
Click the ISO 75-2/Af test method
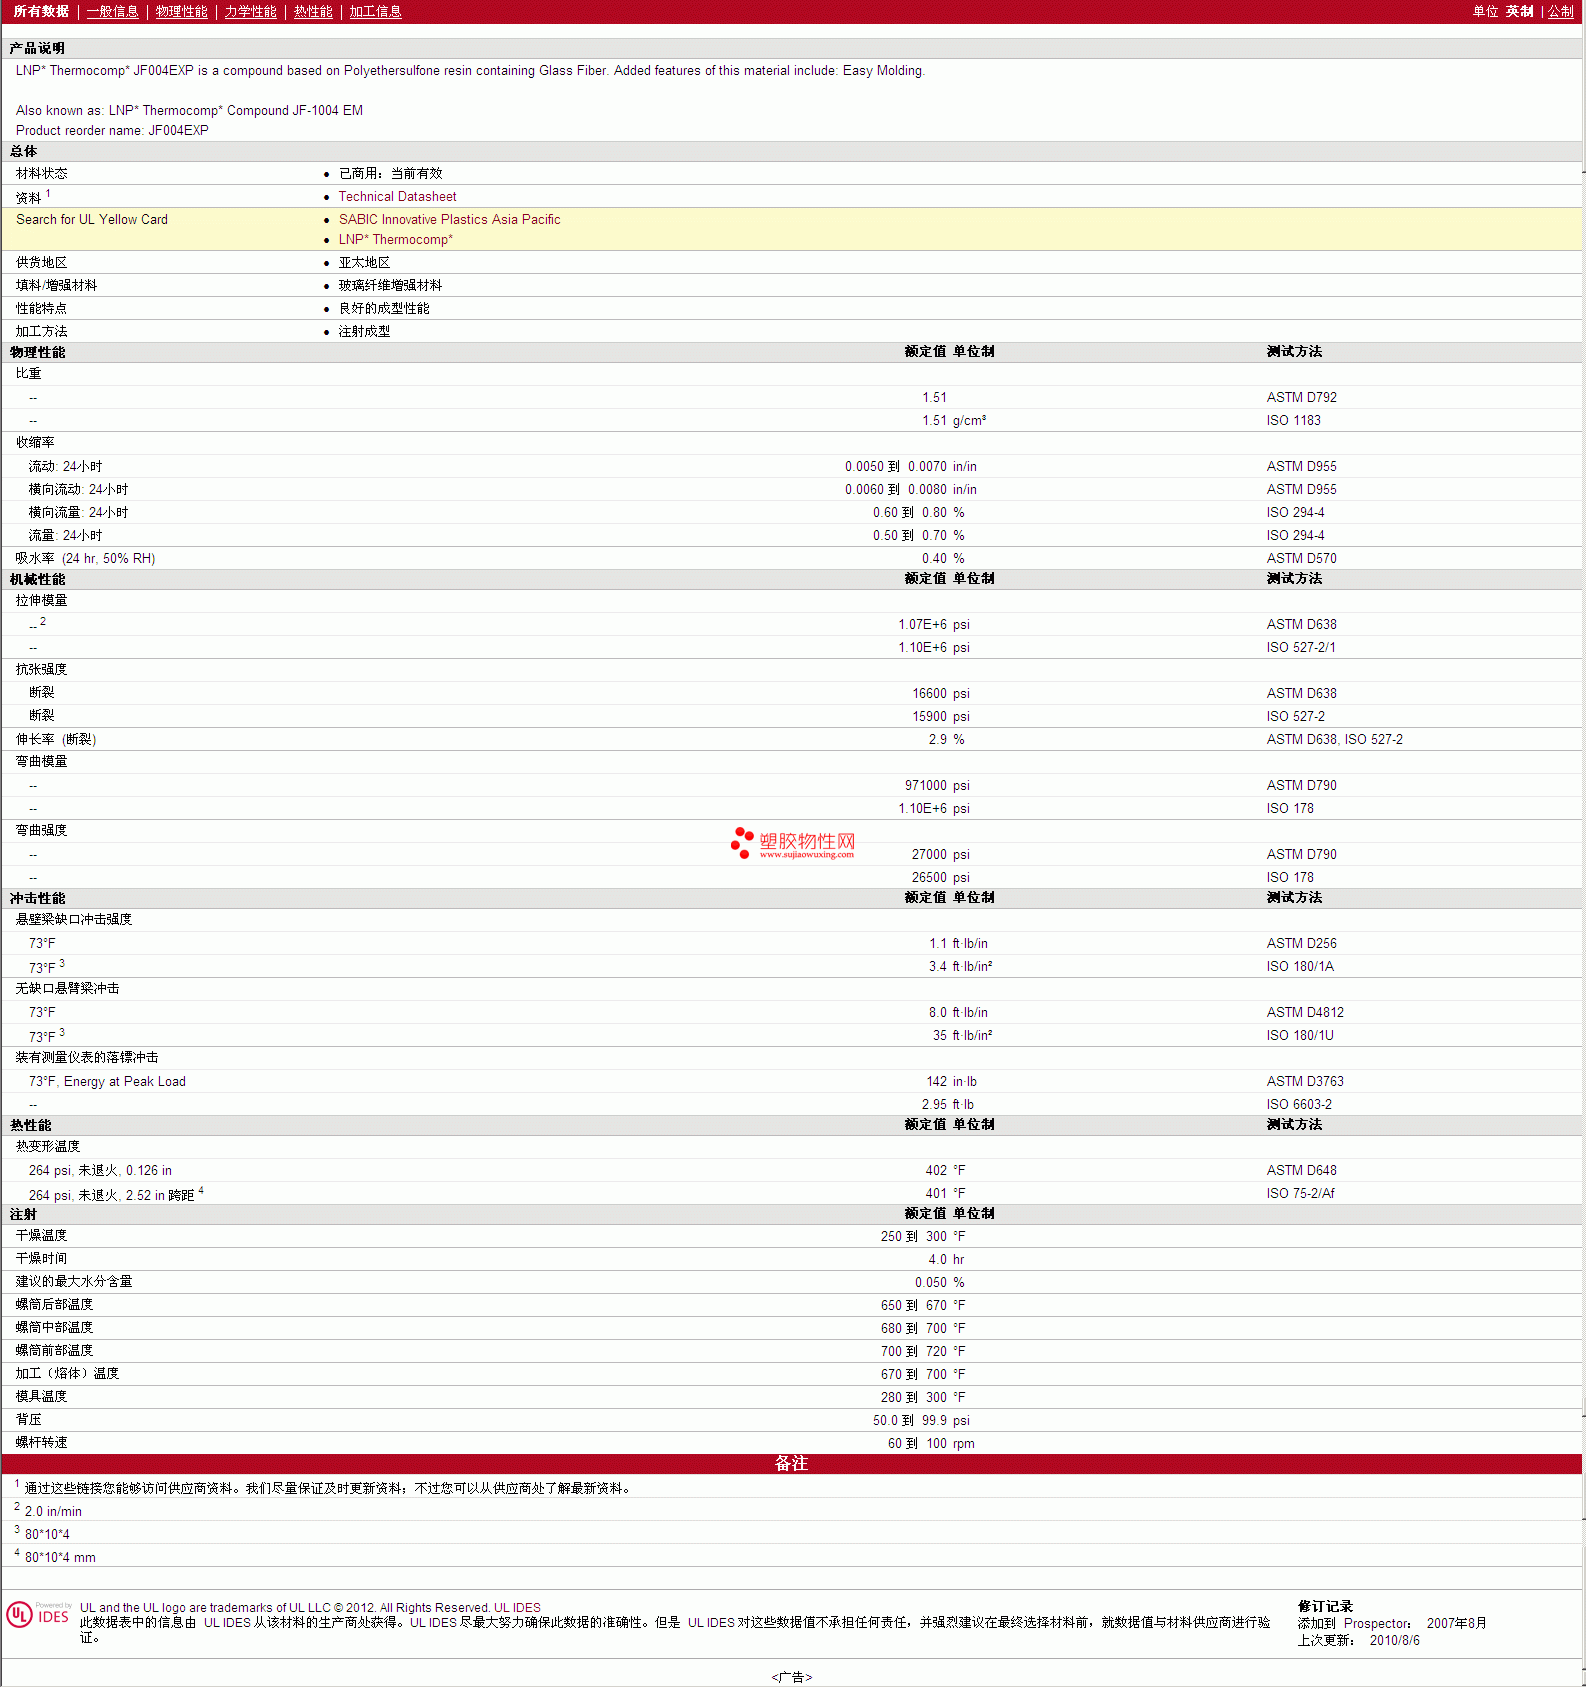1300,1194
